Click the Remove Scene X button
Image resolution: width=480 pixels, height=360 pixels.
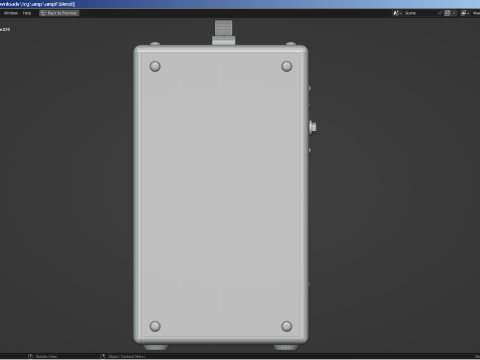[454, 13]
